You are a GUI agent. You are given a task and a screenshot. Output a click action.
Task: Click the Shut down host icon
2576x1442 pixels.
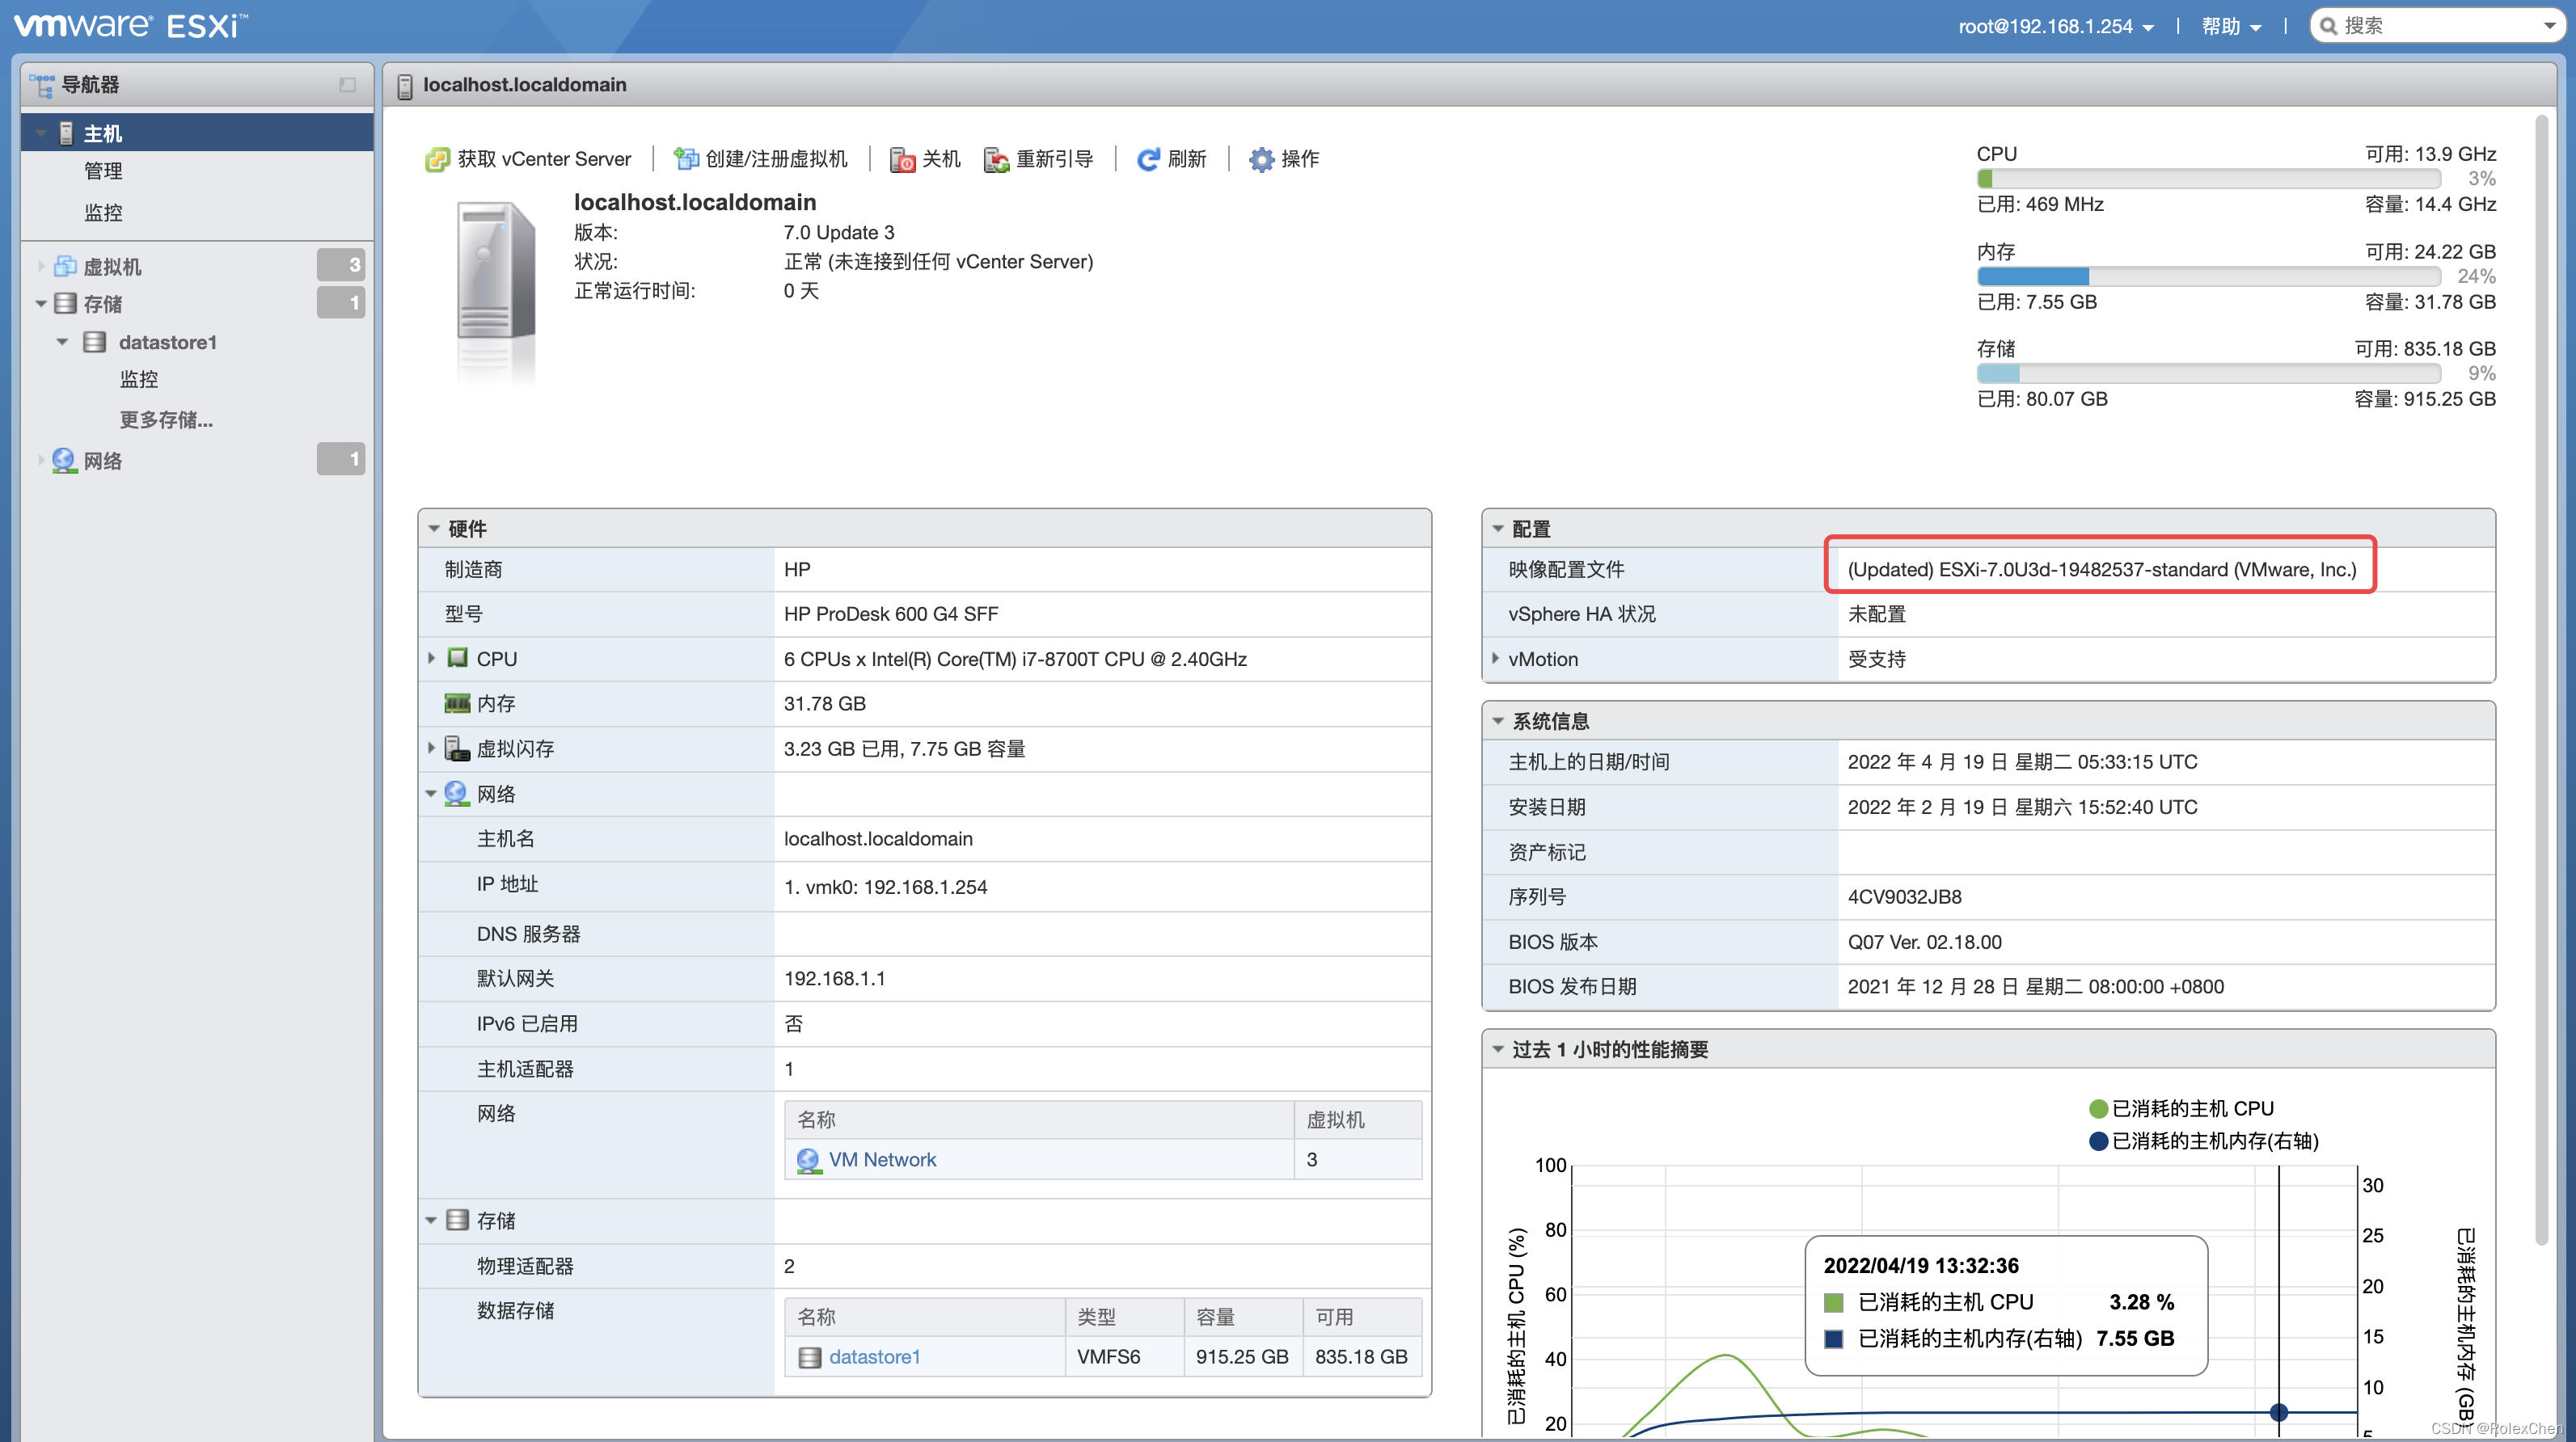(x=902, y=159)
